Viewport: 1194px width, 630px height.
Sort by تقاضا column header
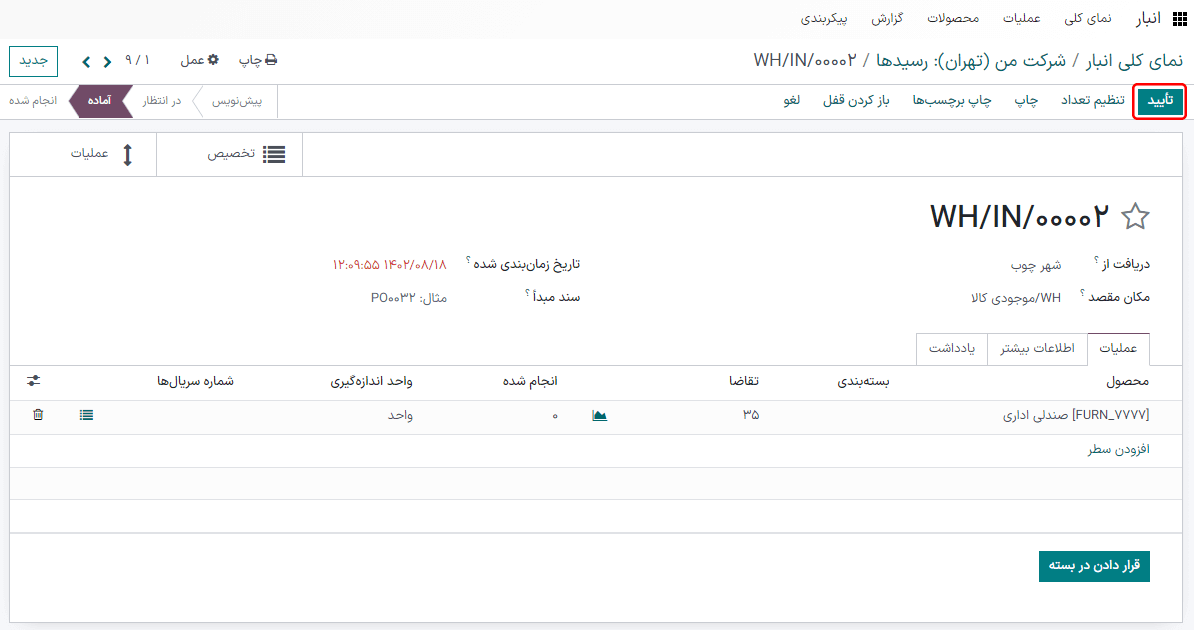click(x=743, y=381)
